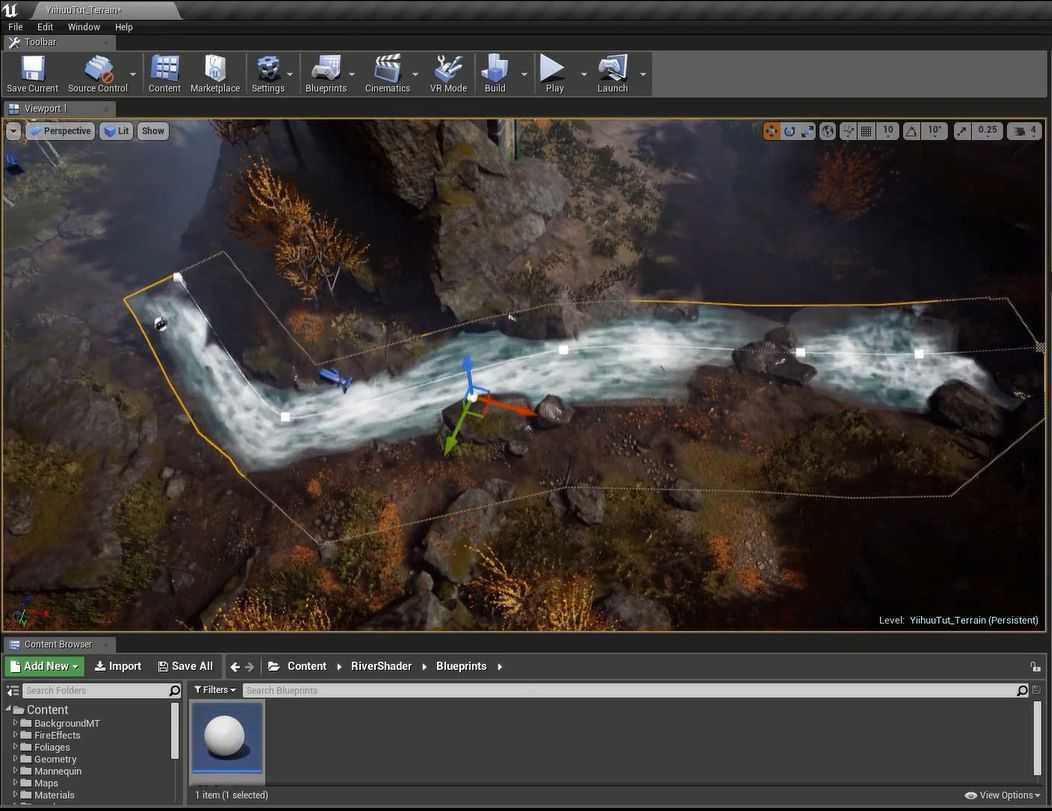The height and width of the screenshot is (811, 1052).
Task: Click the Save All button
Action: click(185, 666)
